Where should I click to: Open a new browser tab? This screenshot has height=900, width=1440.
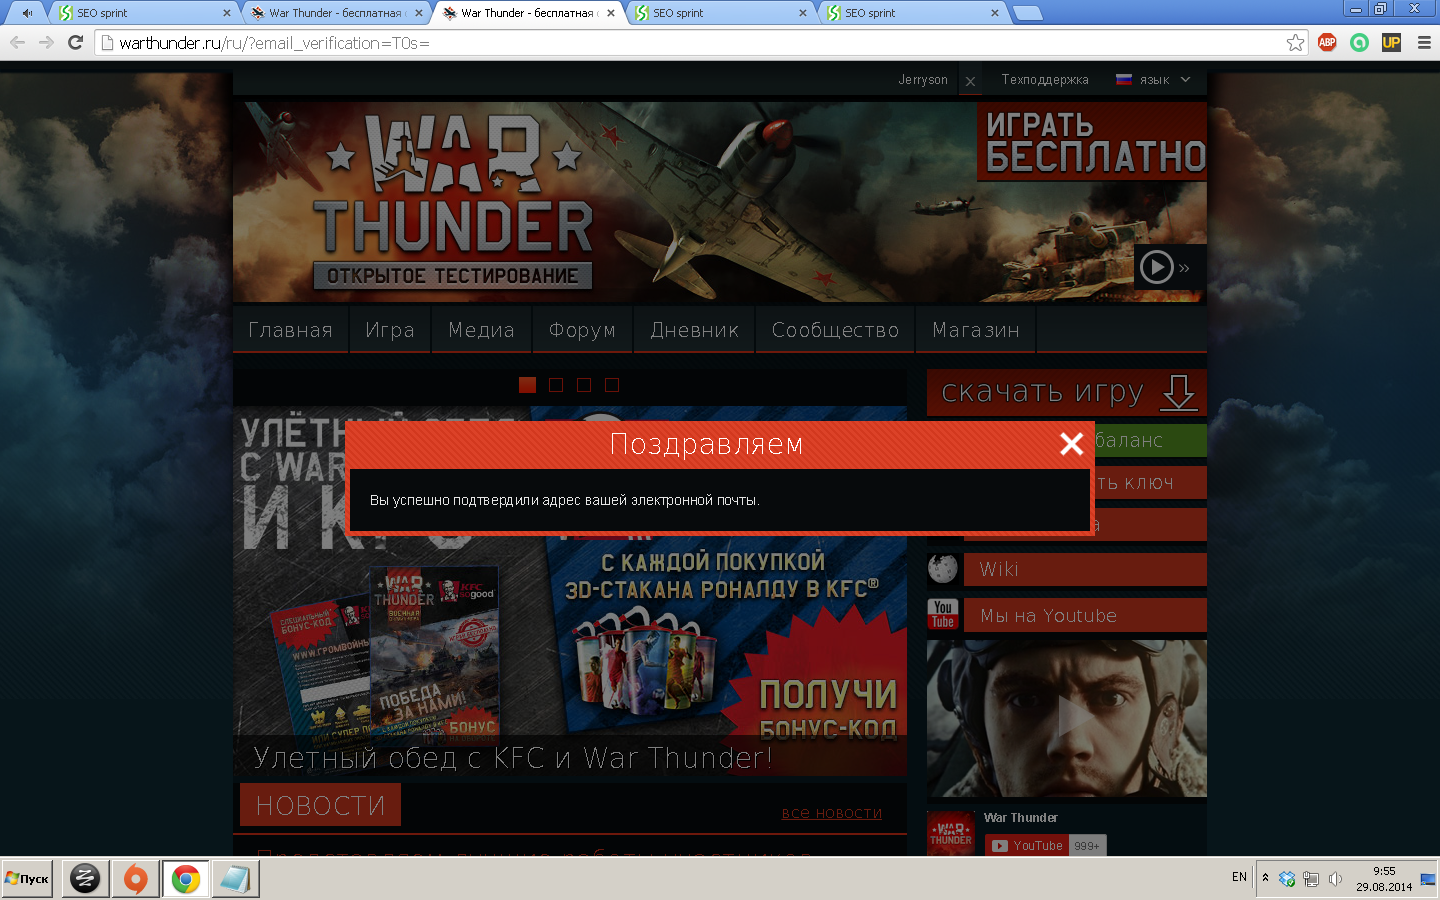1027,13
